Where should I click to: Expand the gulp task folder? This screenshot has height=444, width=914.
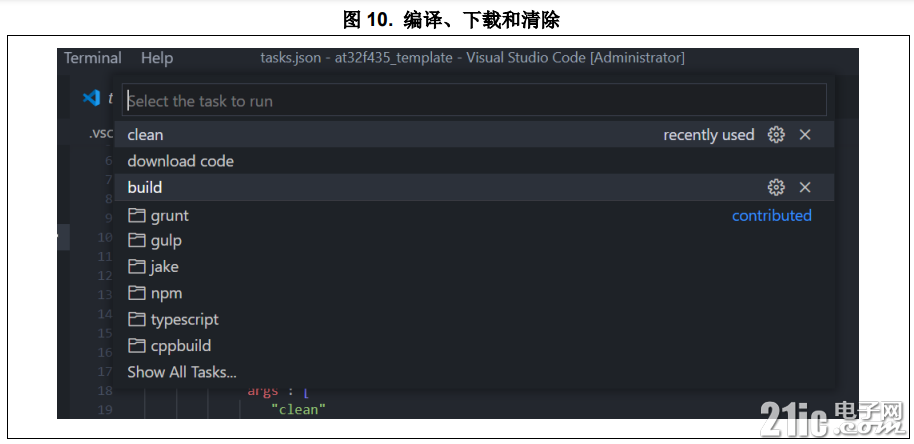pos(474,240)
